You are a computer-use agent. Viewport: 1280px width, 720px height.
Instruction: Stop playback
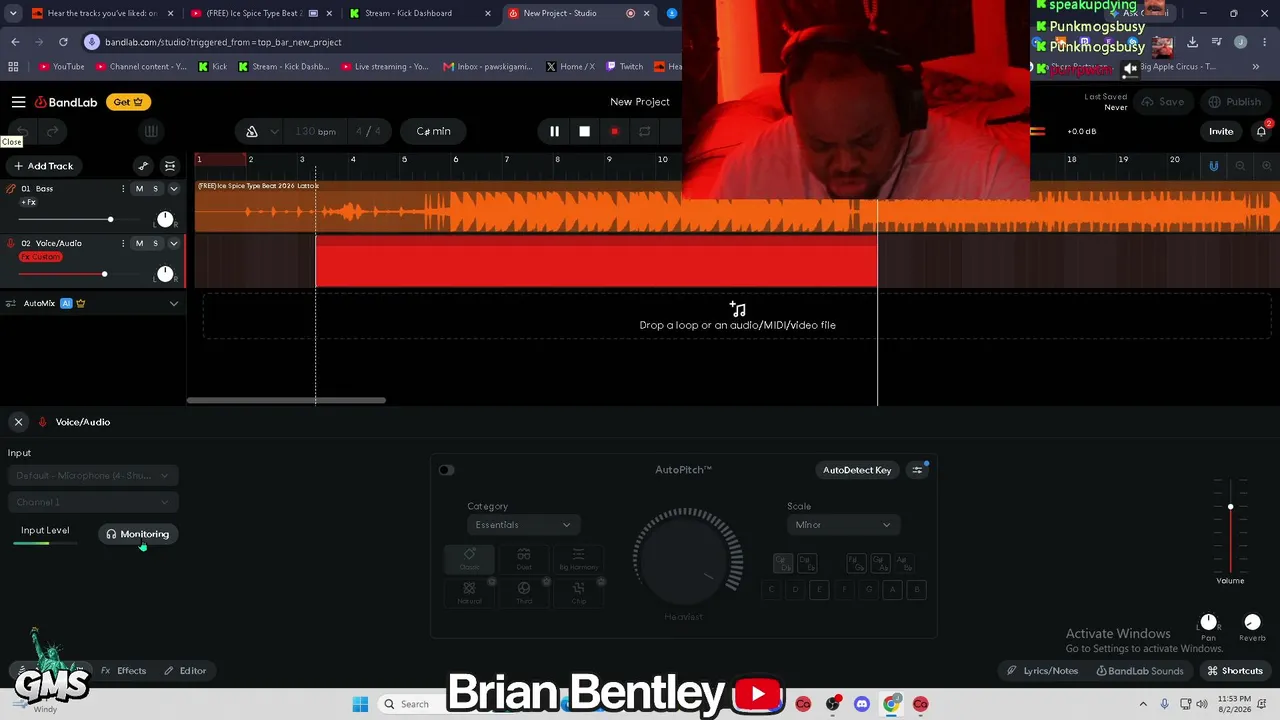coord(584,131)
